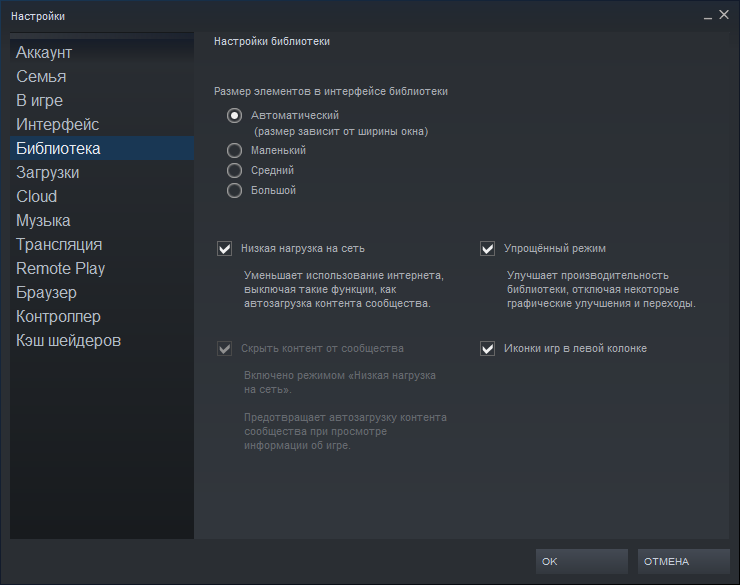Screen dimensions: 740x585
Task: Go to Музыка settings
Action: point(101,220)
